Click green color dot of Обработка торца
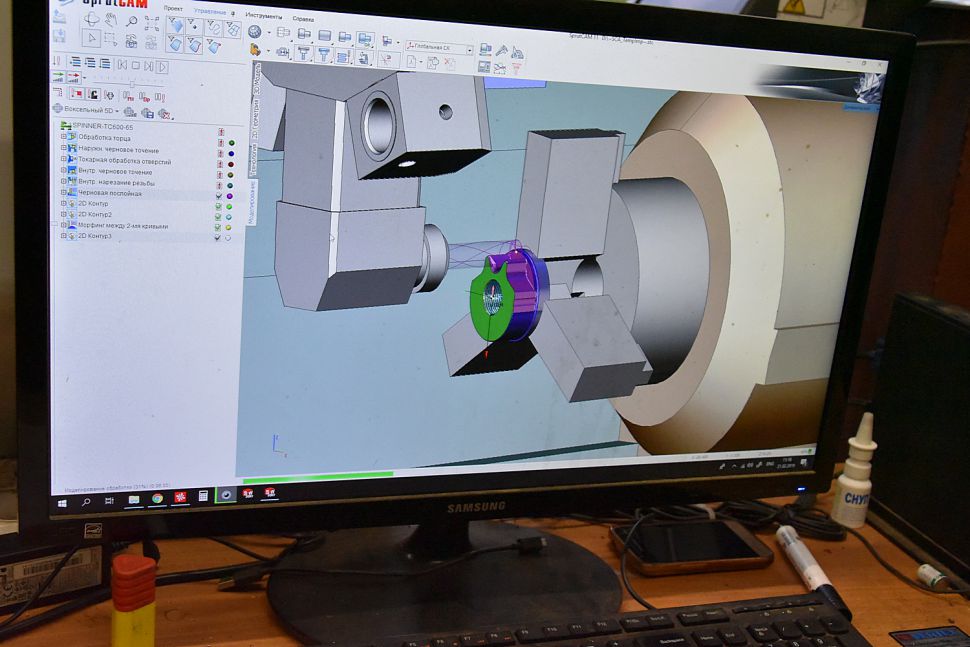 (x=232, y=143)
